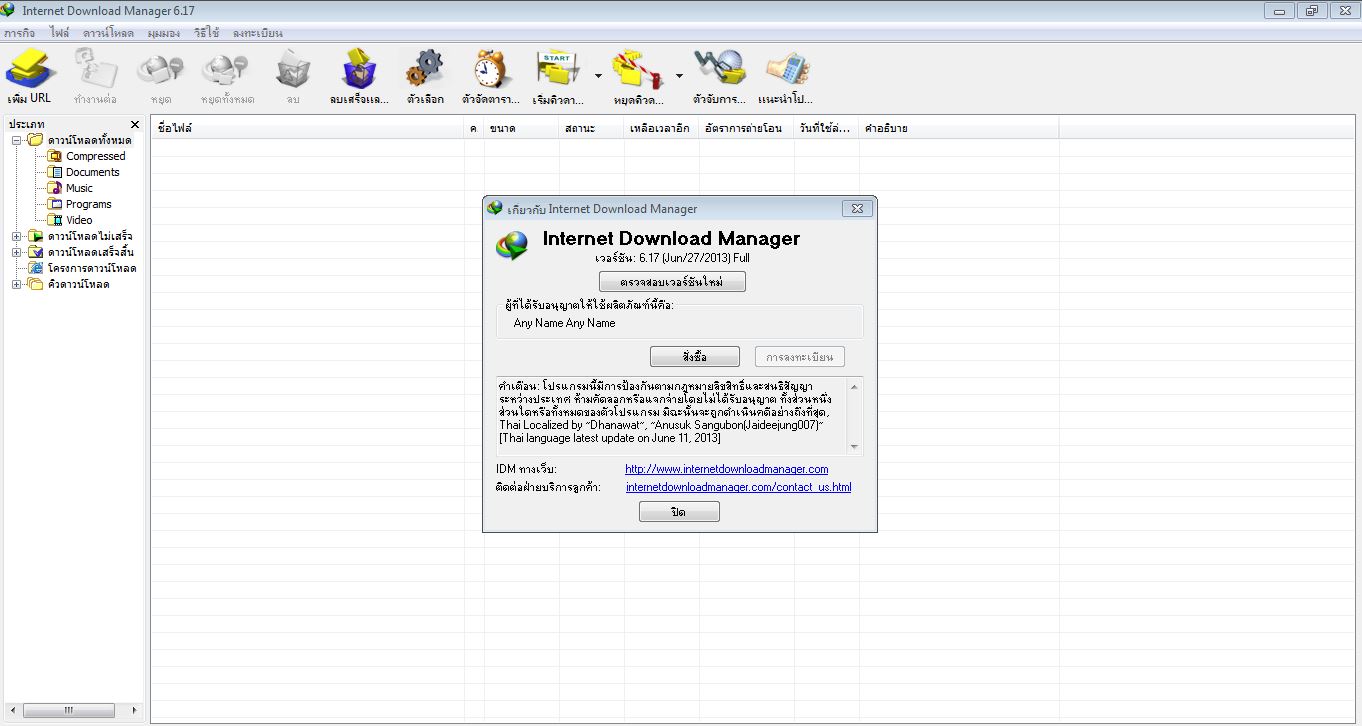Expand the ดาวน์โหลดเสร็จสิ้น tree node
1362x726 pixels.
[17, 252]
